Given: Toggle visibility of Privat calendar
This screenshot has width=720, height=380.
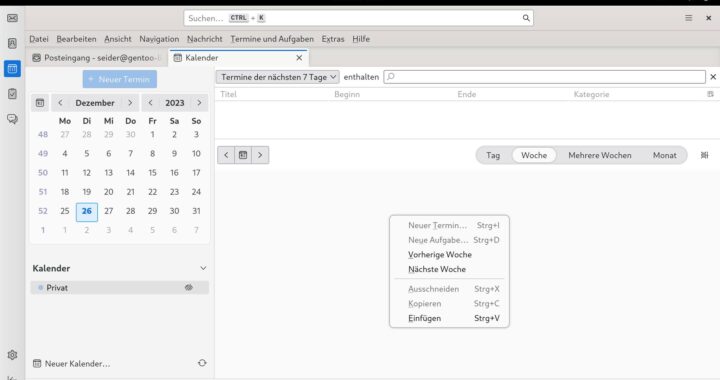Looking at the screenshot, I should pyautogui.click(x=188, y=288).
